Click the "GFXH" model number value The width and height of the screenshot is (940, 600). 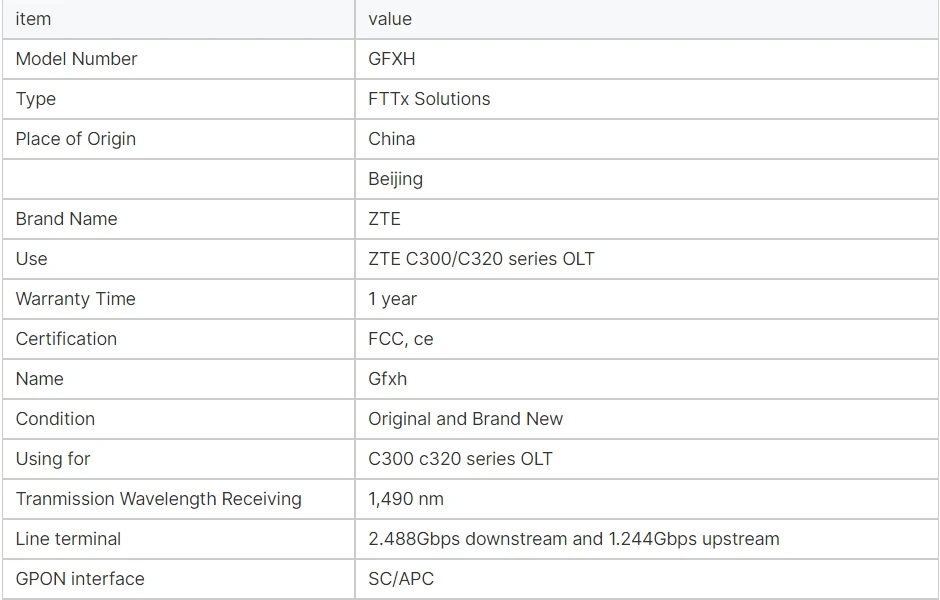tap(392, 59)
